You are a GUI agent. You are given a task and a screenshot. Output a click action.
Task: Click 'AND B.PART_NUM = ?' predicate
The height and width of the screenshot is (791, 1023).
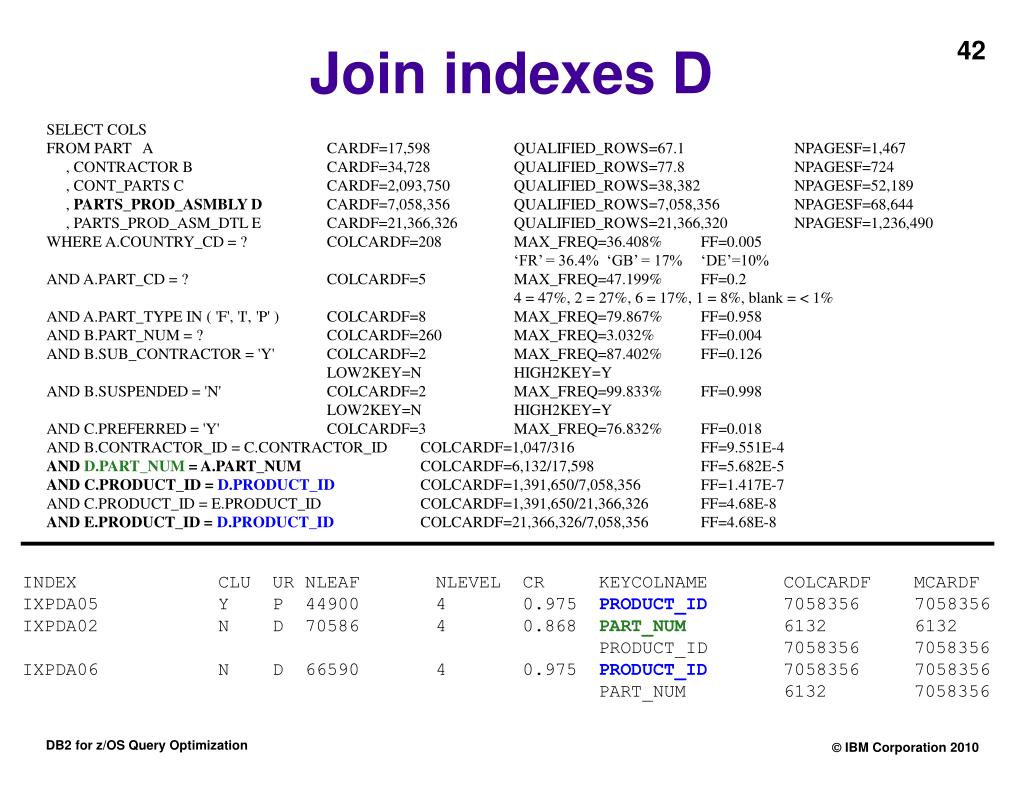tap(125, 335)
